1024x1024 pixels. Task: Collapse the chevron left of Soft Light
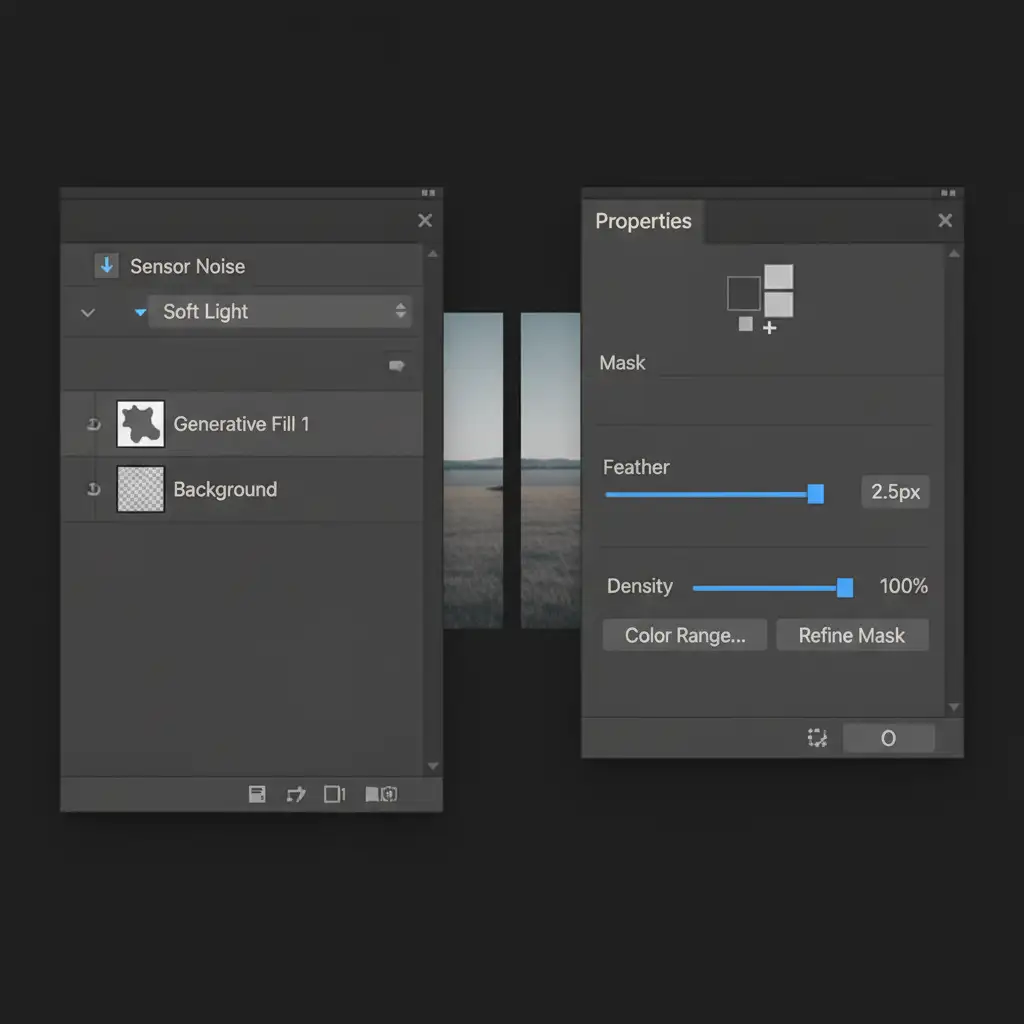click(88, 312)
